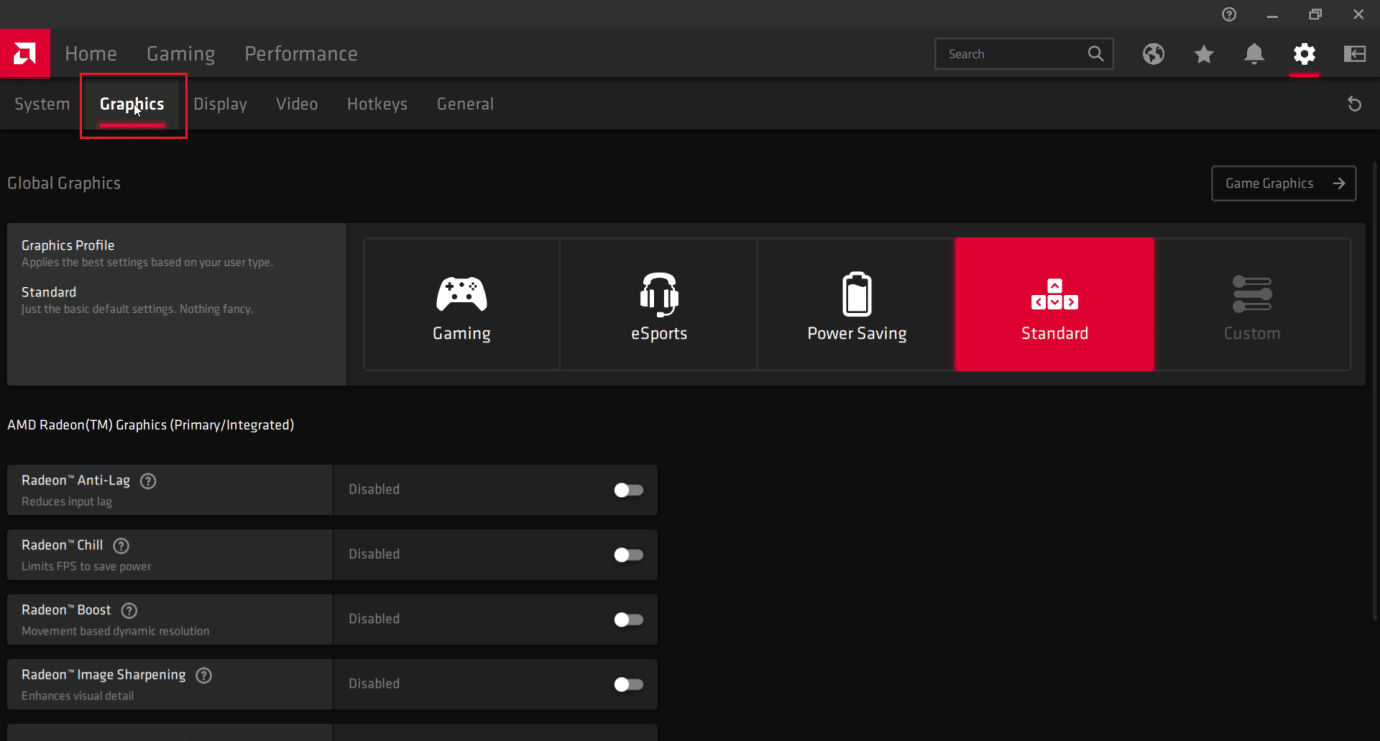This screenshot has width=1380, height=741.
Task: Open settings gear icon
Action: click(1304, 54)
